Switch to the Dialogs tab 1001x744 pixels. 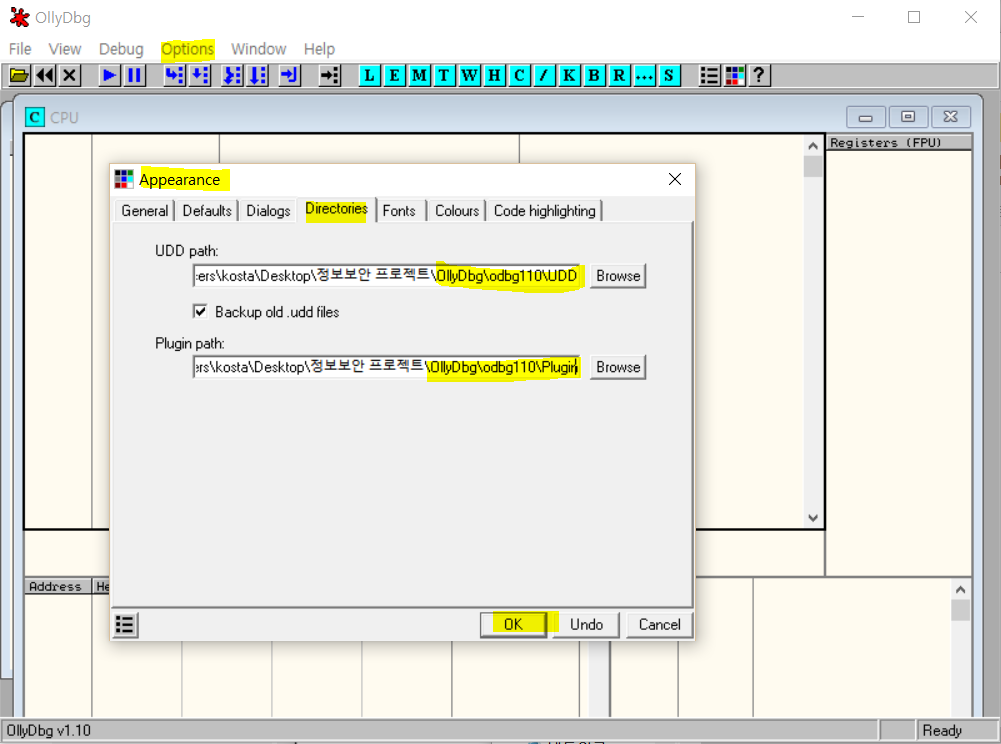pyautogui.click(x=268, y=211)
